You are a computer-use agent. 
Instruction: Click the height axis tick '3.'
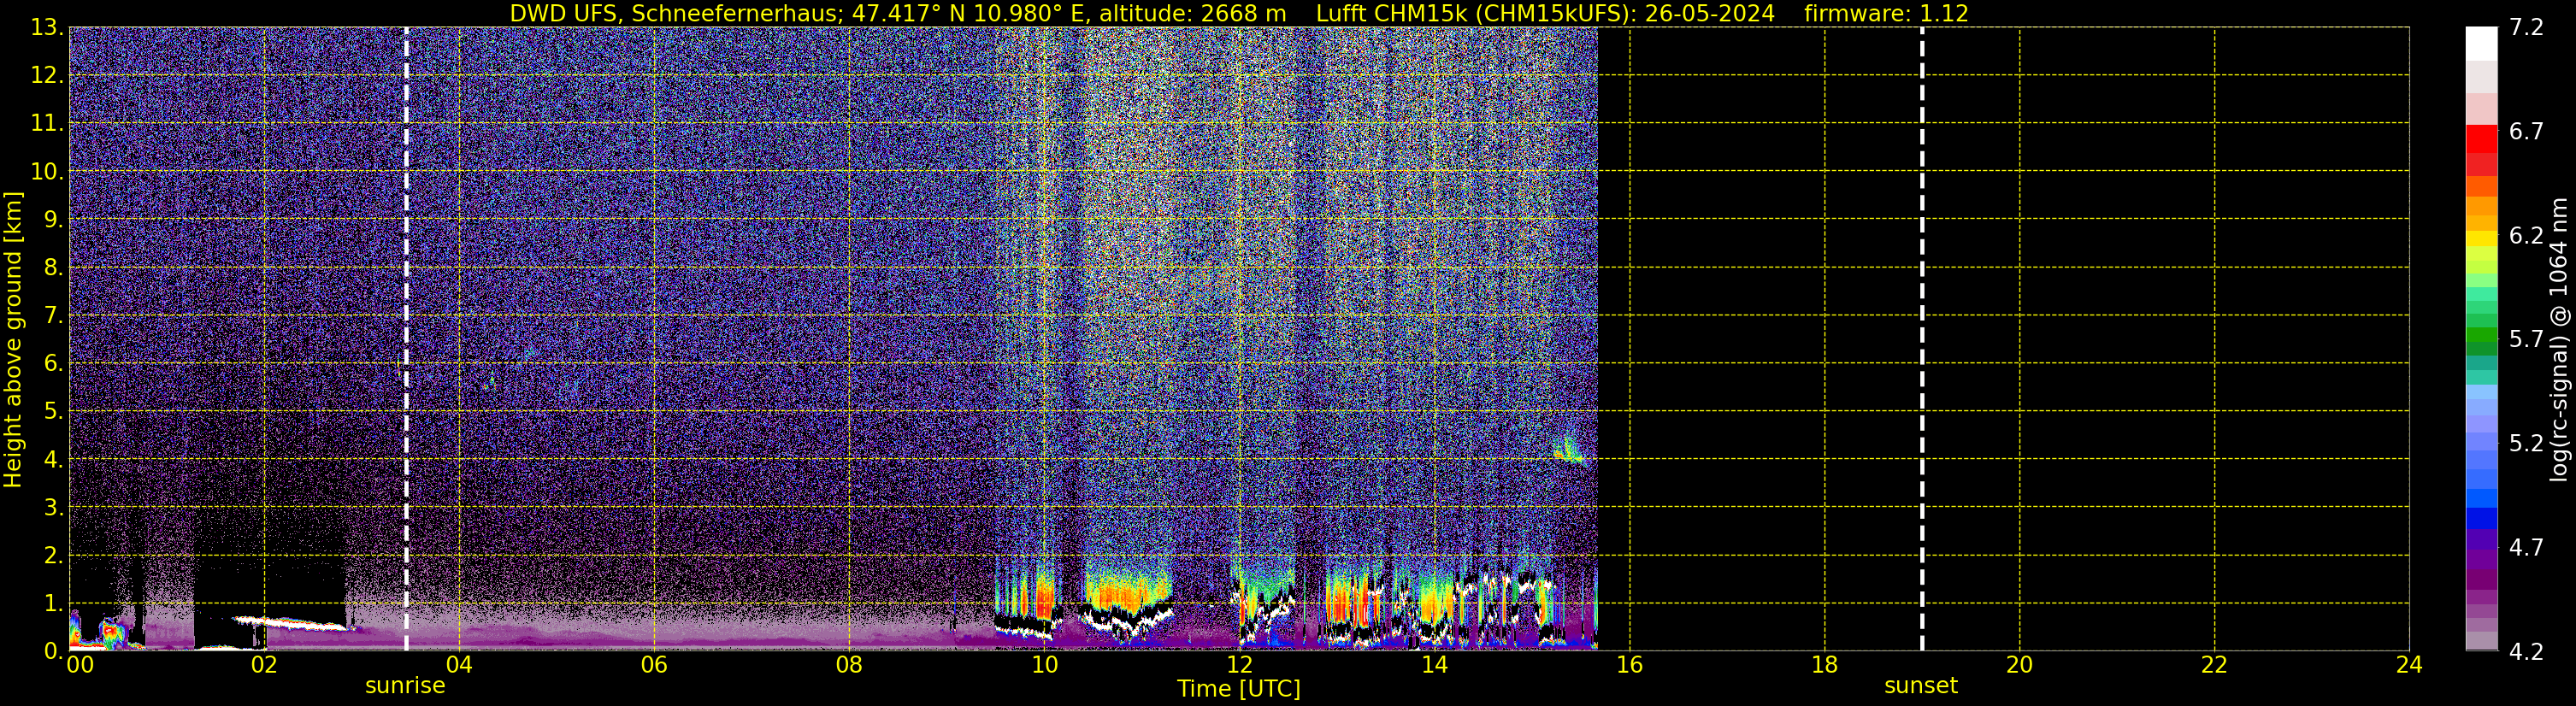[53, 508]
